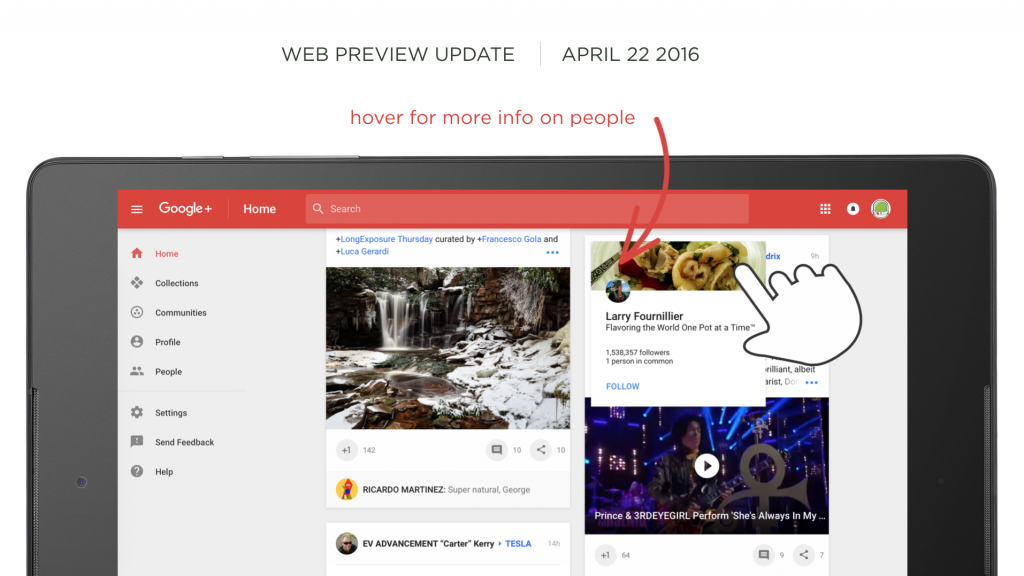Open the hamburger navigation menu
Image resolution: width=1024 pixels, height=576 pixels.
[136, 209]
